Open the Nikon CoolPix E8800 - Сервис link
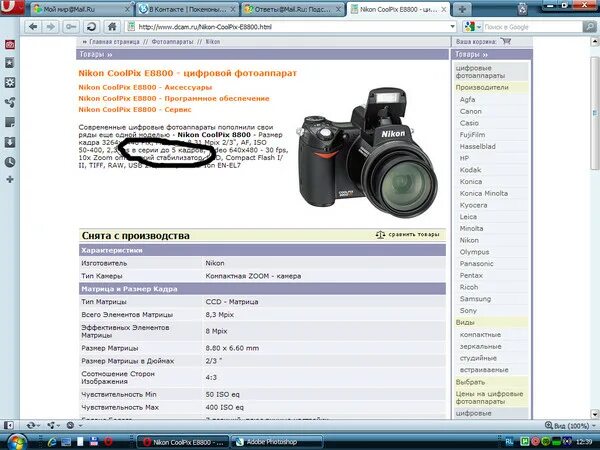The image size is (600, 450). pos(135,109)
